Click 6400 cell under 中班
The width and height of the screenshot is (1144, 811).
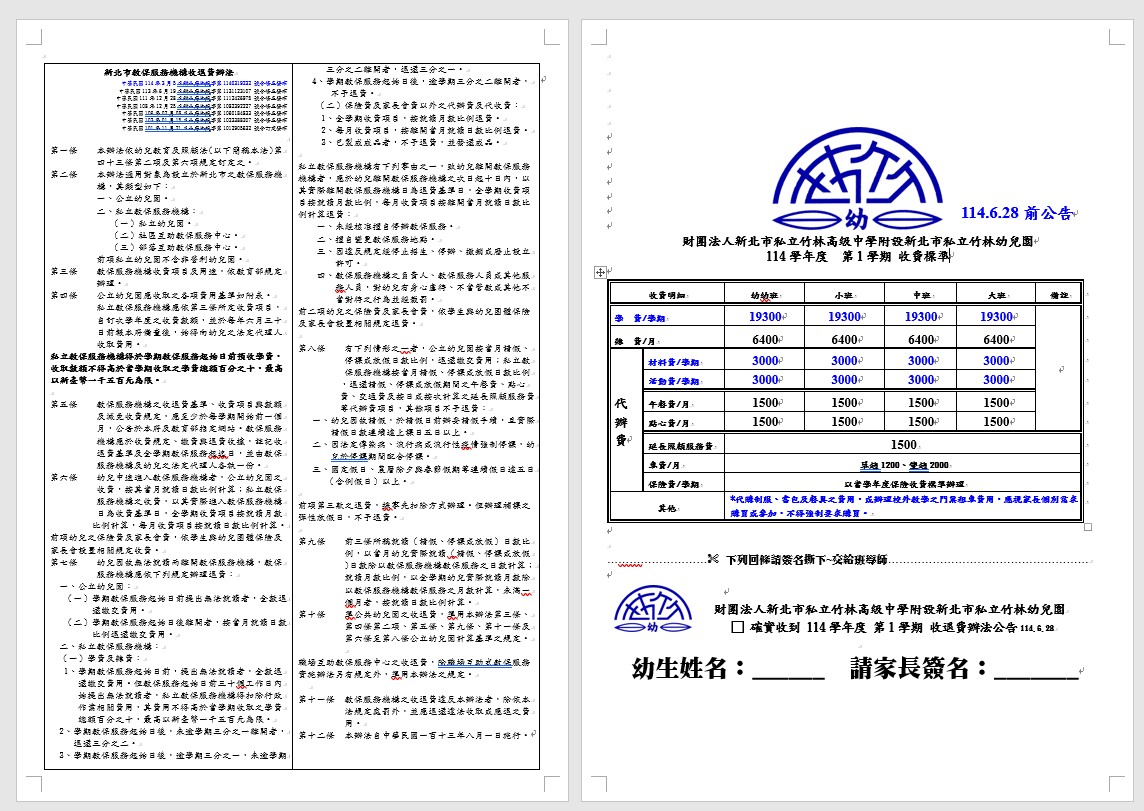point(921,339)
